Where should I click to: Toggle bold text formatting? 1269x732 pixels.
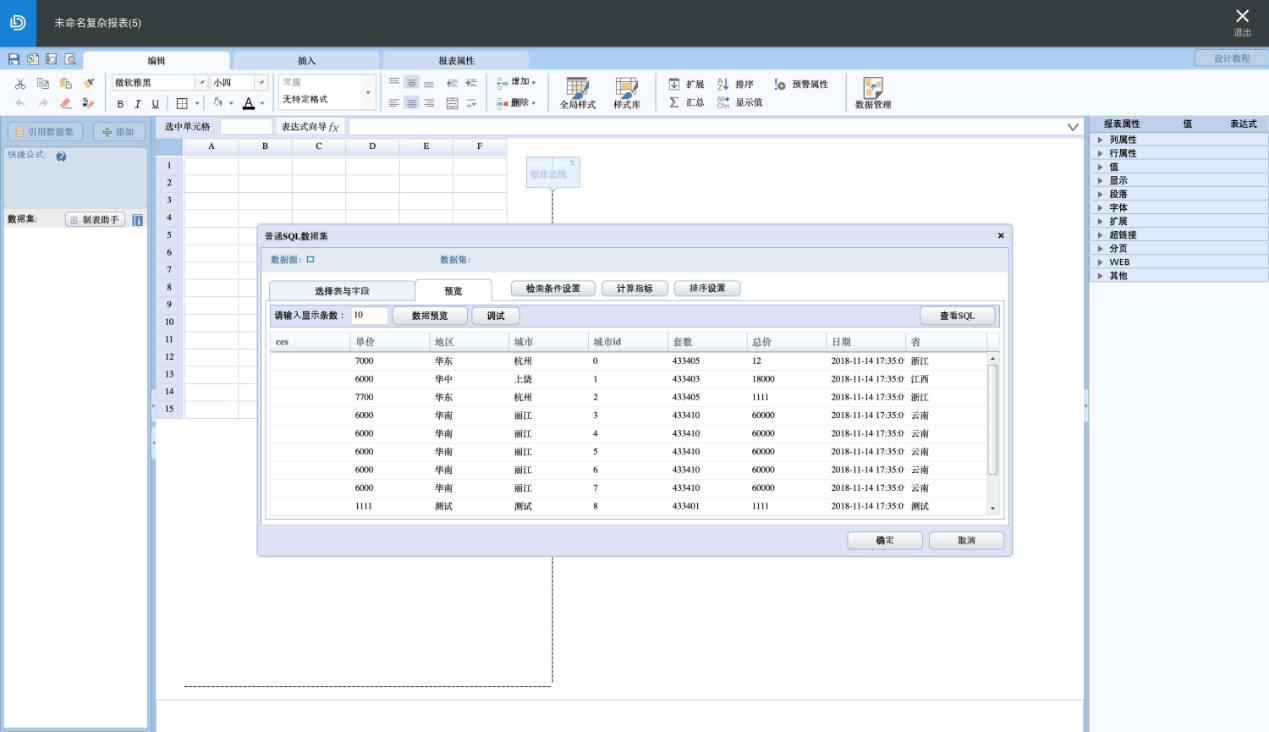tap(121, 104)
